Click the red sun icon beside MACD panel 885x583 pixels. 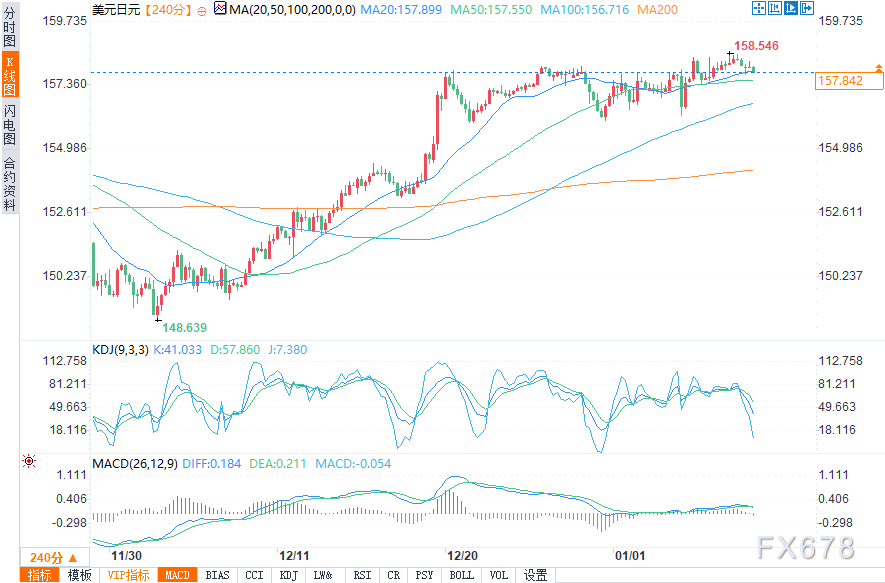coord(28,461)
